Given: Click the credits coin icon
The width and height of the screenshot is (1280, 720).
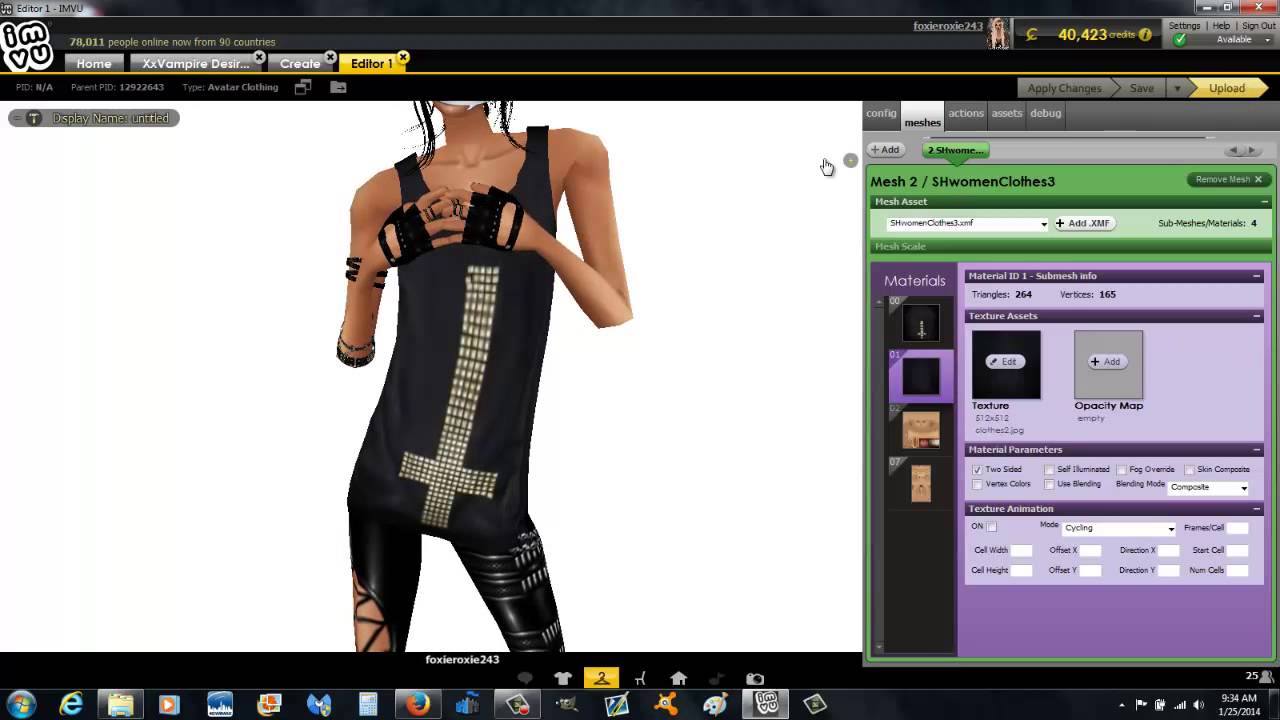Looking at the screenshot, I should click(x=1031, y=35).
